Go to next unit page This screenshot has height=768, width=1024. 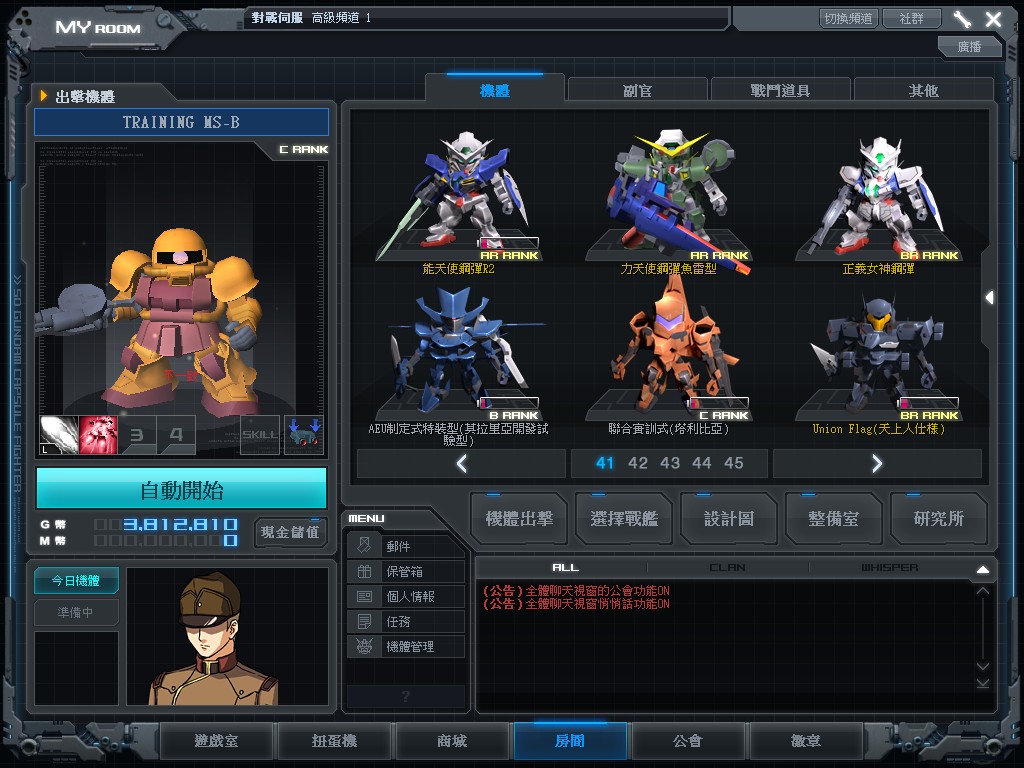[x=877, y=464]
